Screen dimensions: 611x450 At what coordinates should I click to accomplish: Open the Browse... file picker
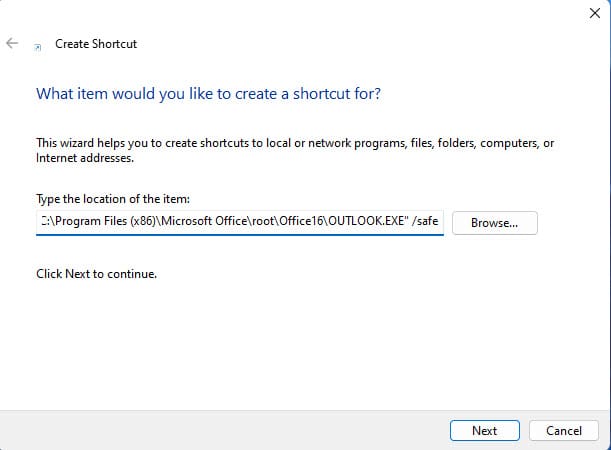[494, 223]
